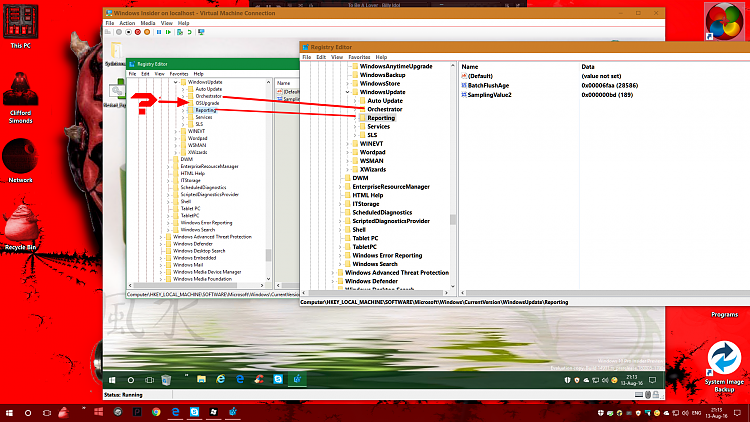Screen dimensions: 750x422
Task: Click the green Reset VM icon
Action: pyautogui.click(x=168, y=32)
